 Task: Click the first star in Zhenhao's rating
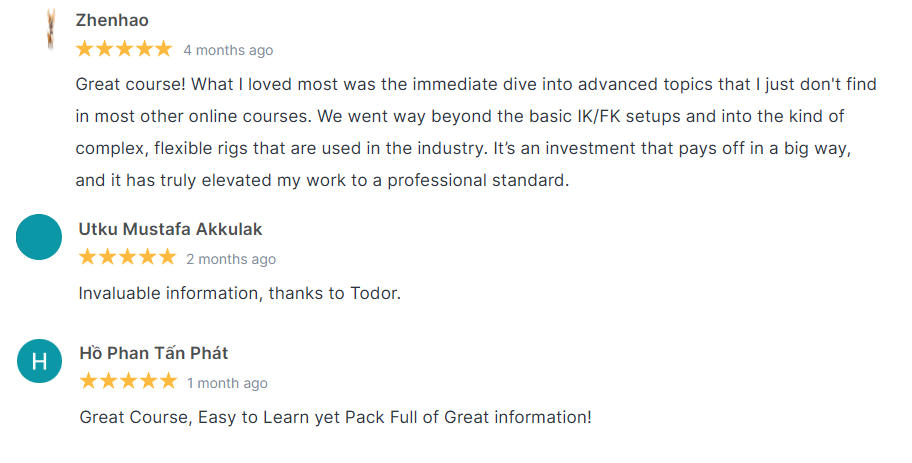point(85,49)
